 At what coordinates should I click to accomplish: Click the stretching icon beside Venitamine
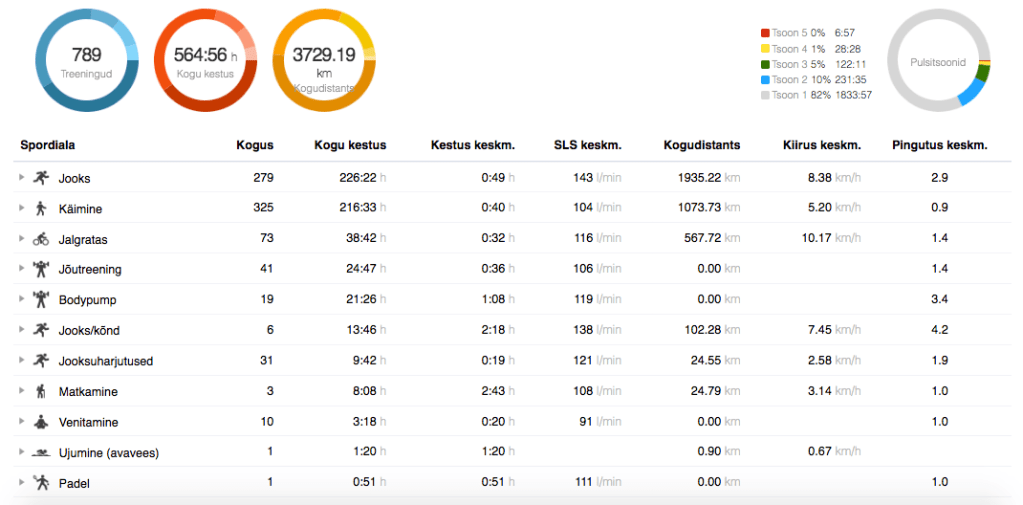tap(40, 422)
